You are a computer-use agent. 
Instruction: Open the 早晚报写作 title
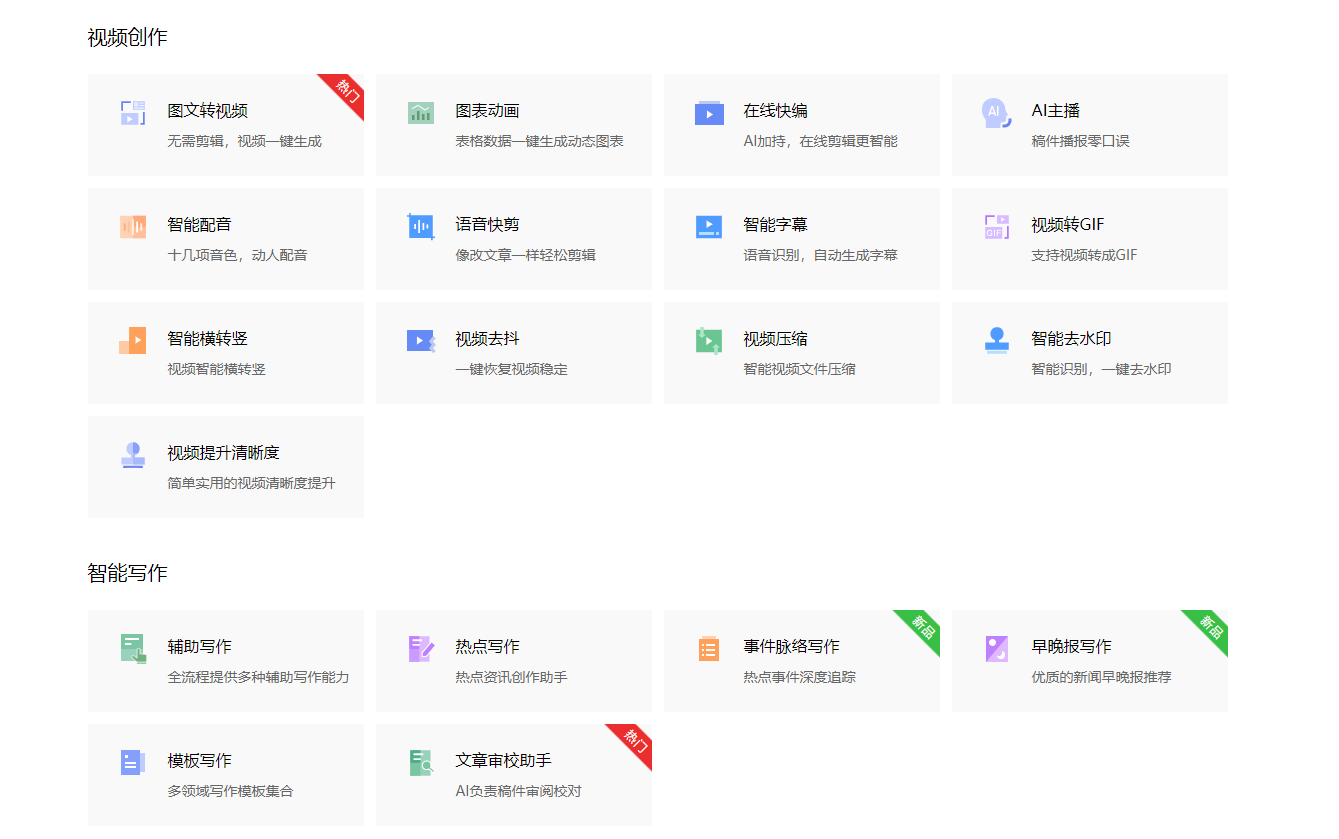1072,647
